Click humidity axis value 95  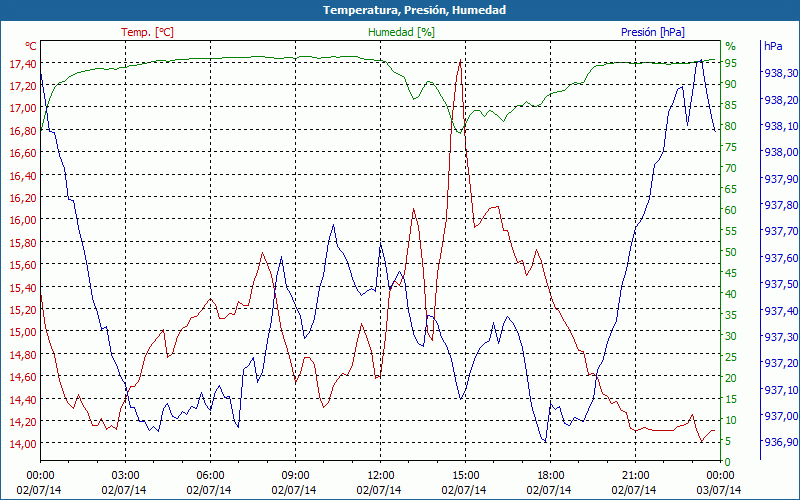[731, 63]
